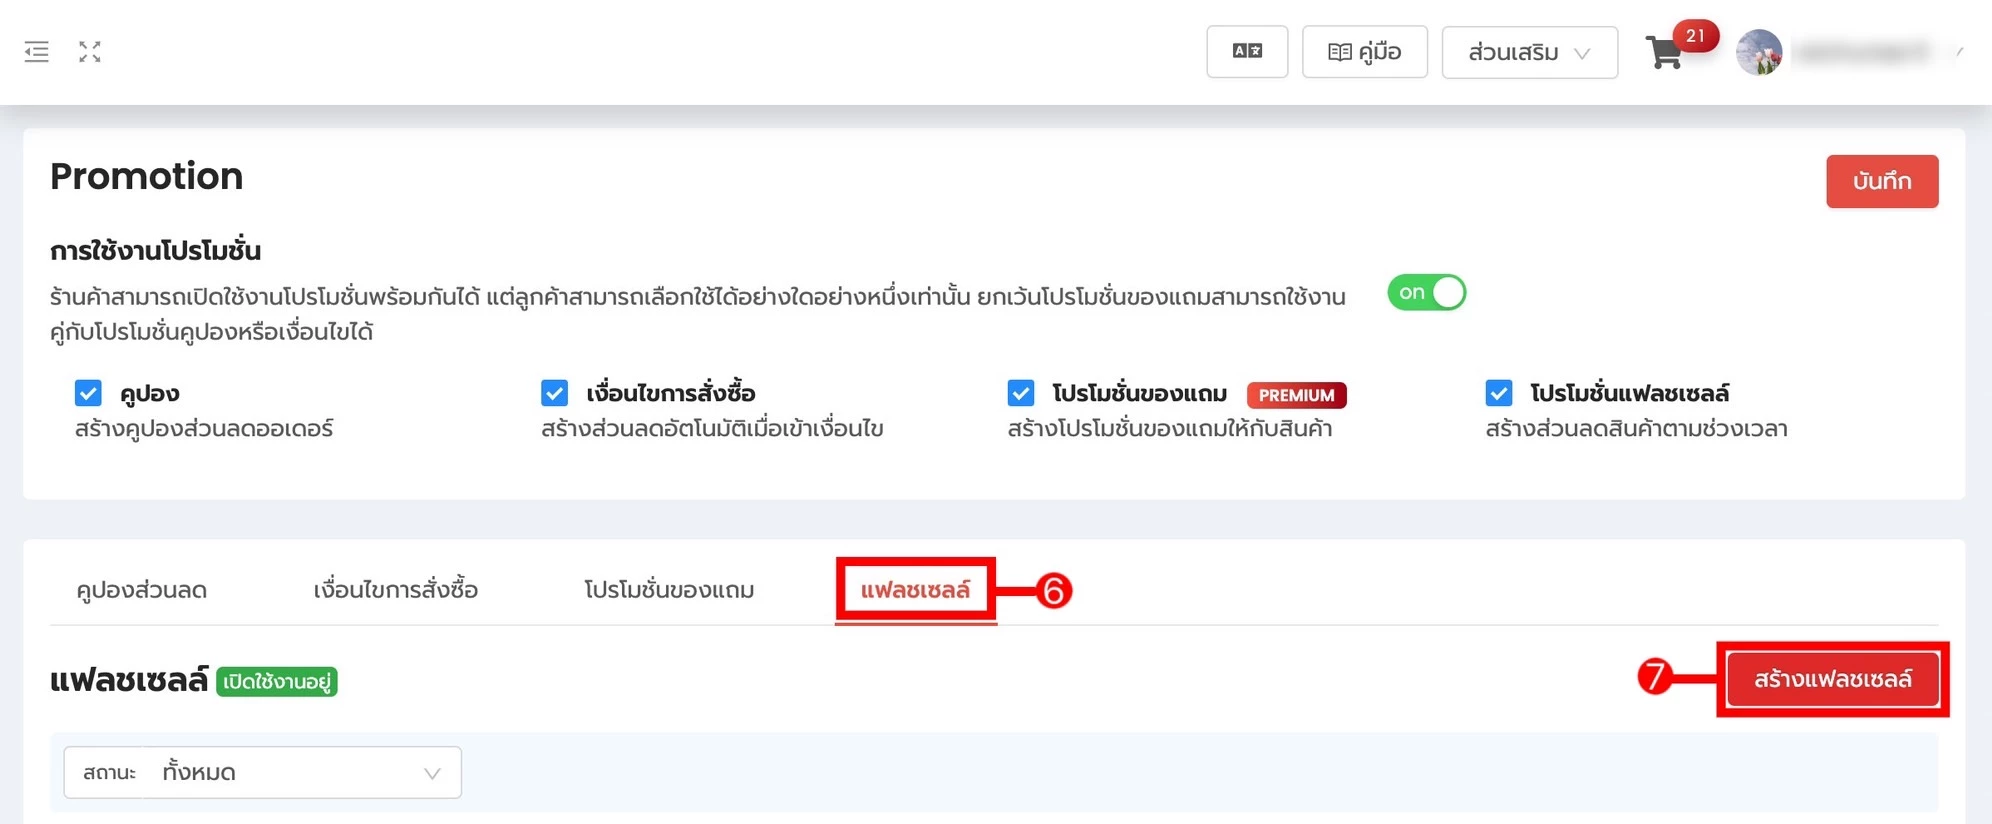The width and height of the screenshot is (1992, 824).
Task: Uncheck the โปรโมชั่นของแถม checkbox
Action: pyautogui.click(x=1020, y=393)
